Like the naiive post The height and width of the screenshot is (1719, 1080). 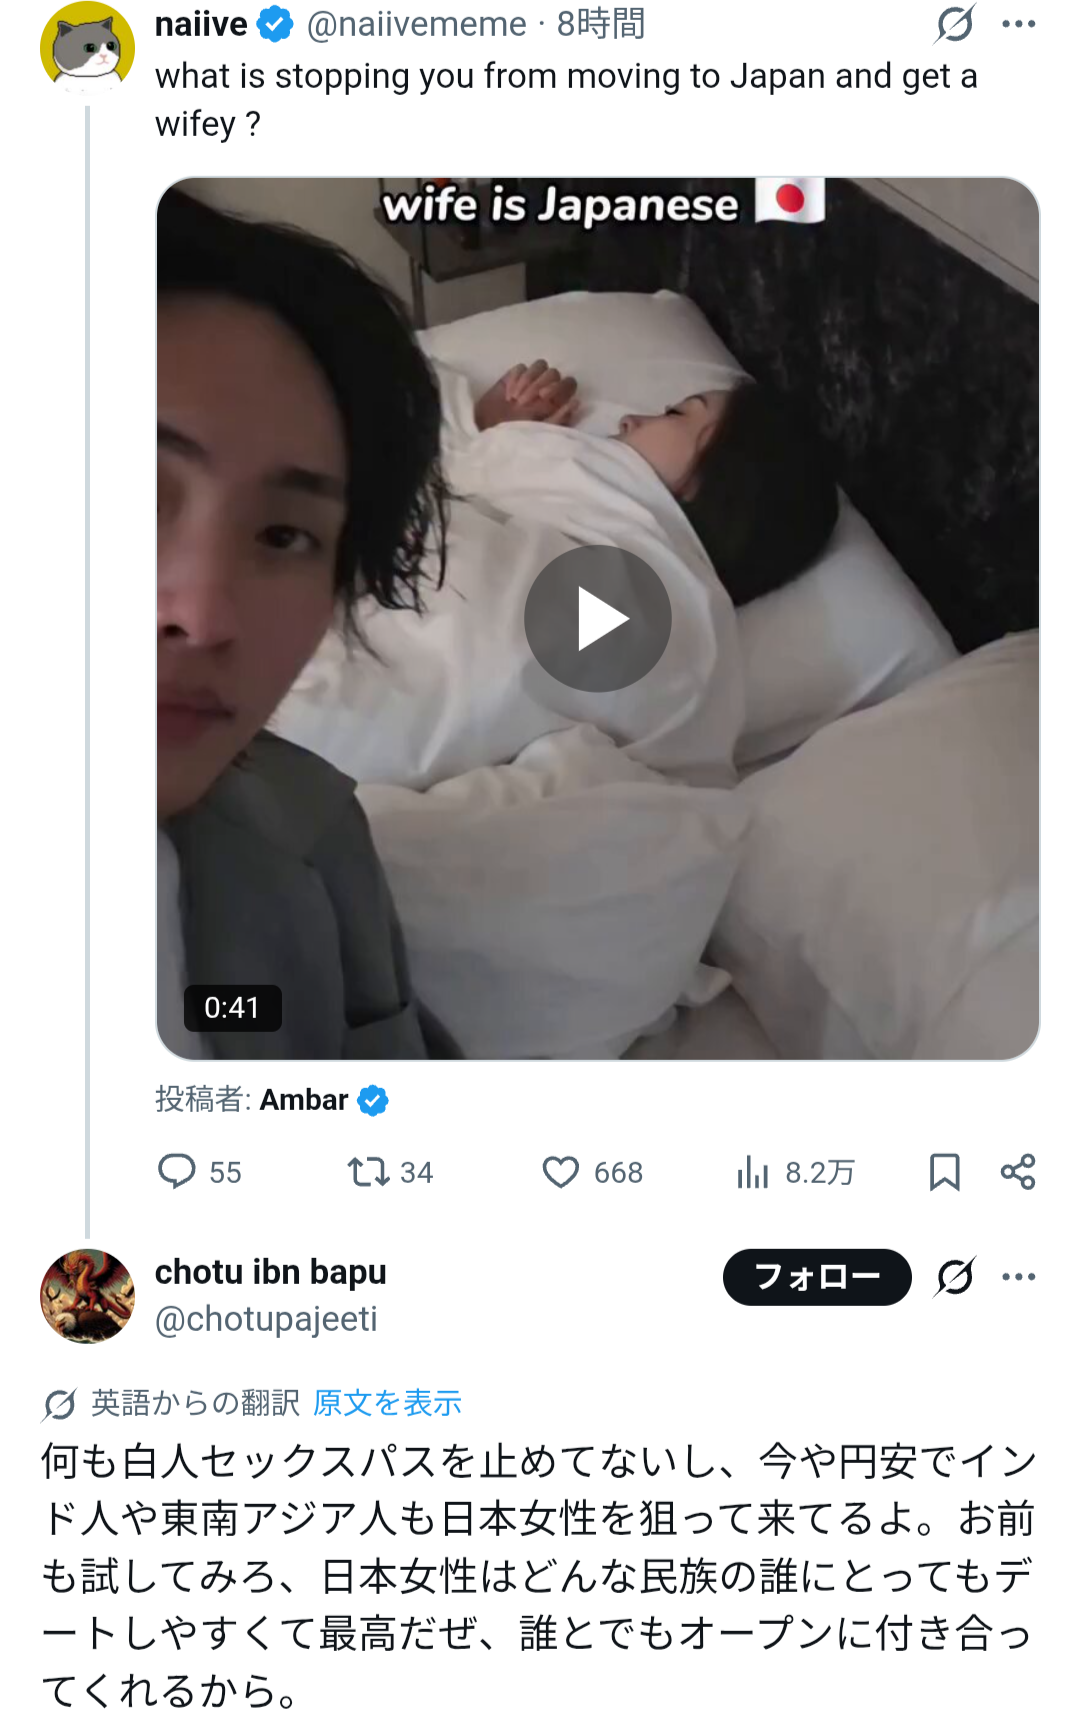coord(561,1171)
